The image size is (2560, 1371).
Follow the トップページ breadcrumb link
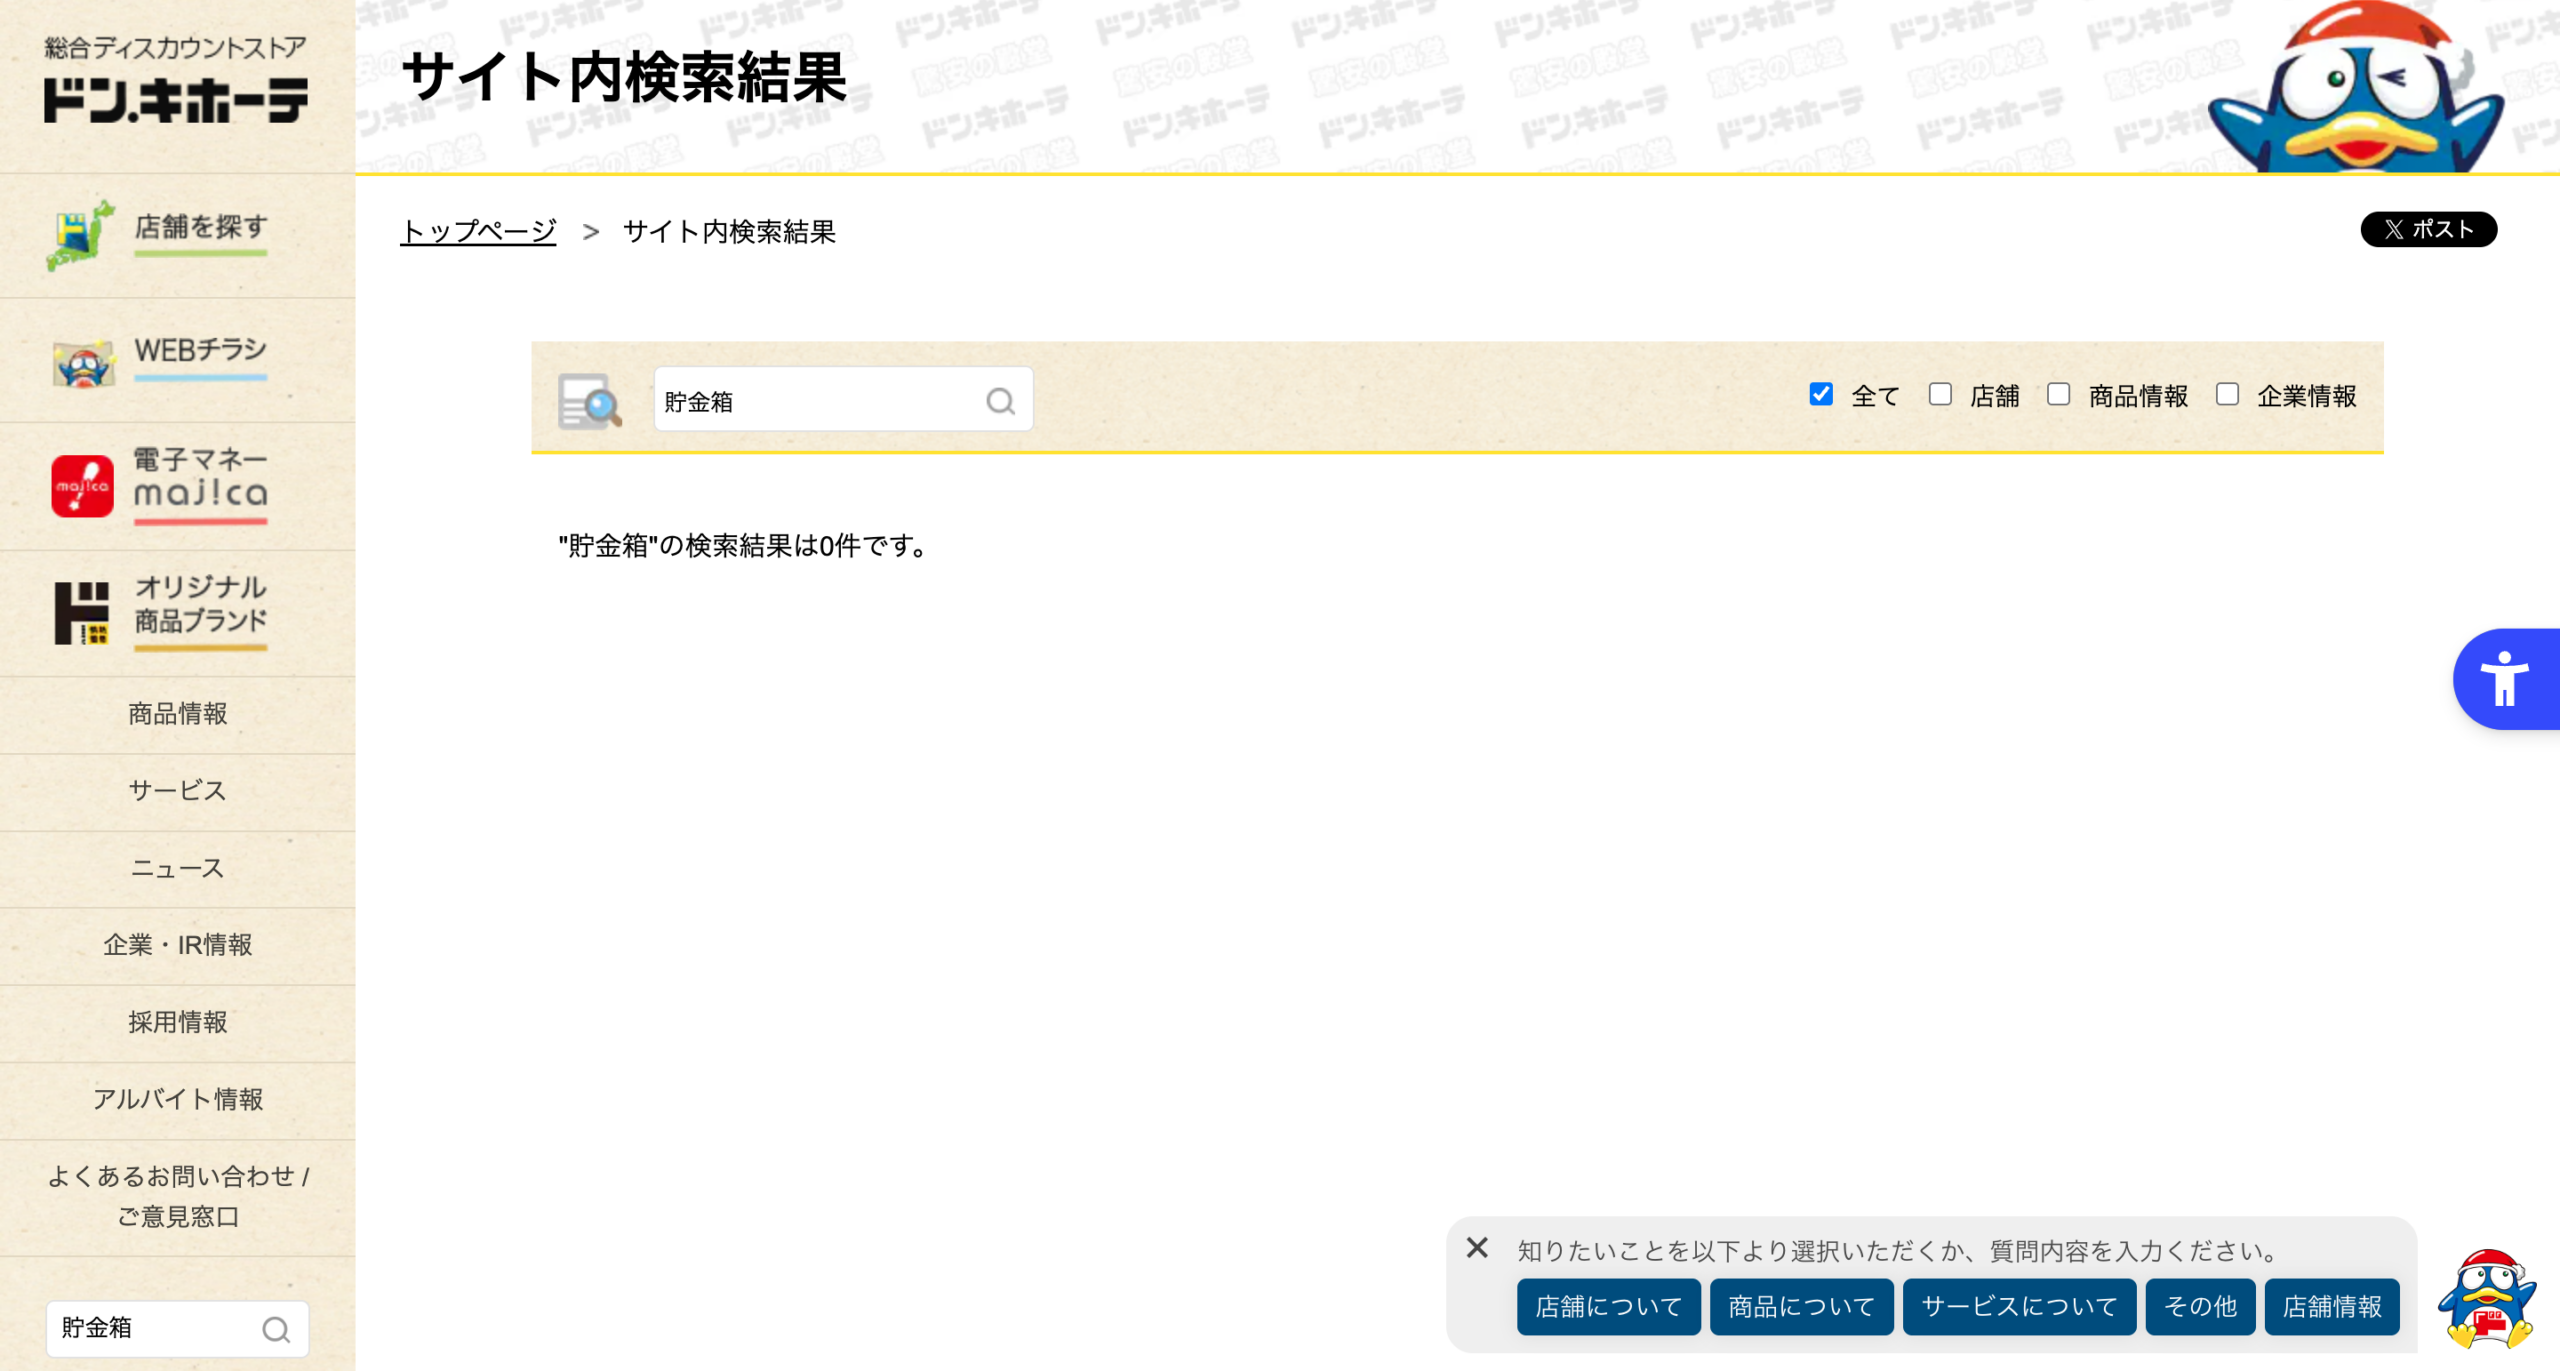point(478,231)
